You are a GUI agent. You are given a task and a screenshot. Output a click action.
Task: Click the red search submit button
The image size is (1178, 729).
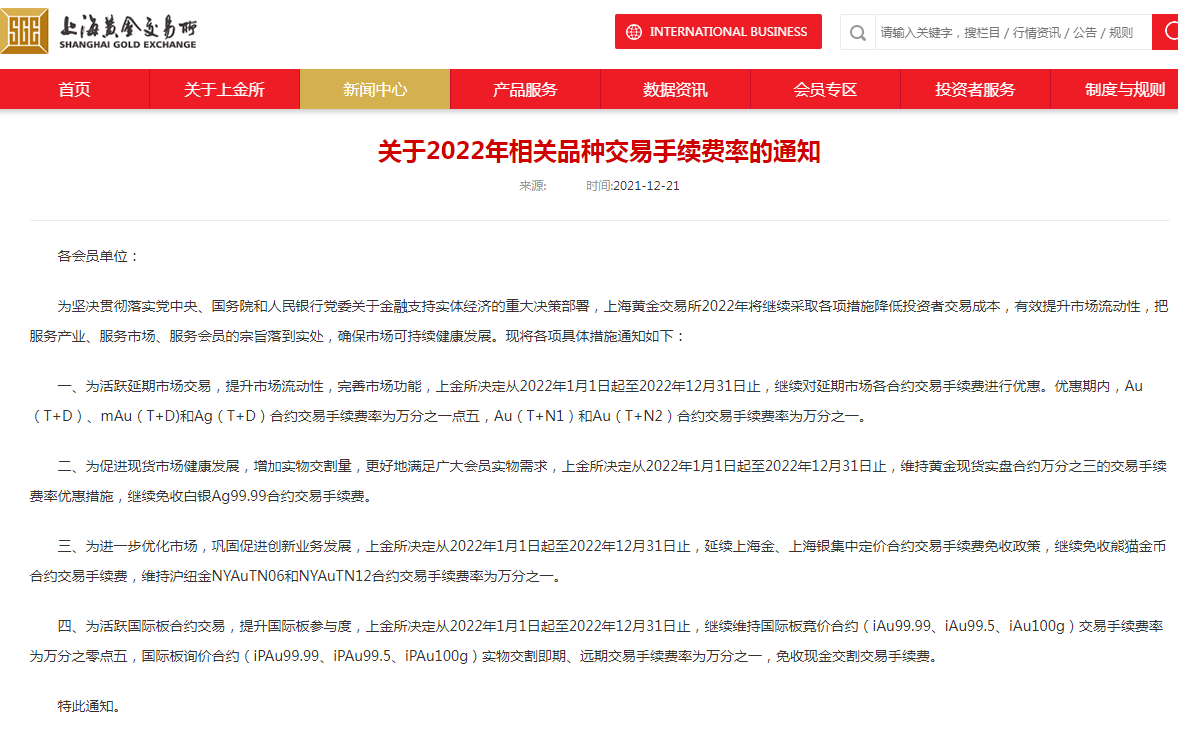(x=1166, y=32)
